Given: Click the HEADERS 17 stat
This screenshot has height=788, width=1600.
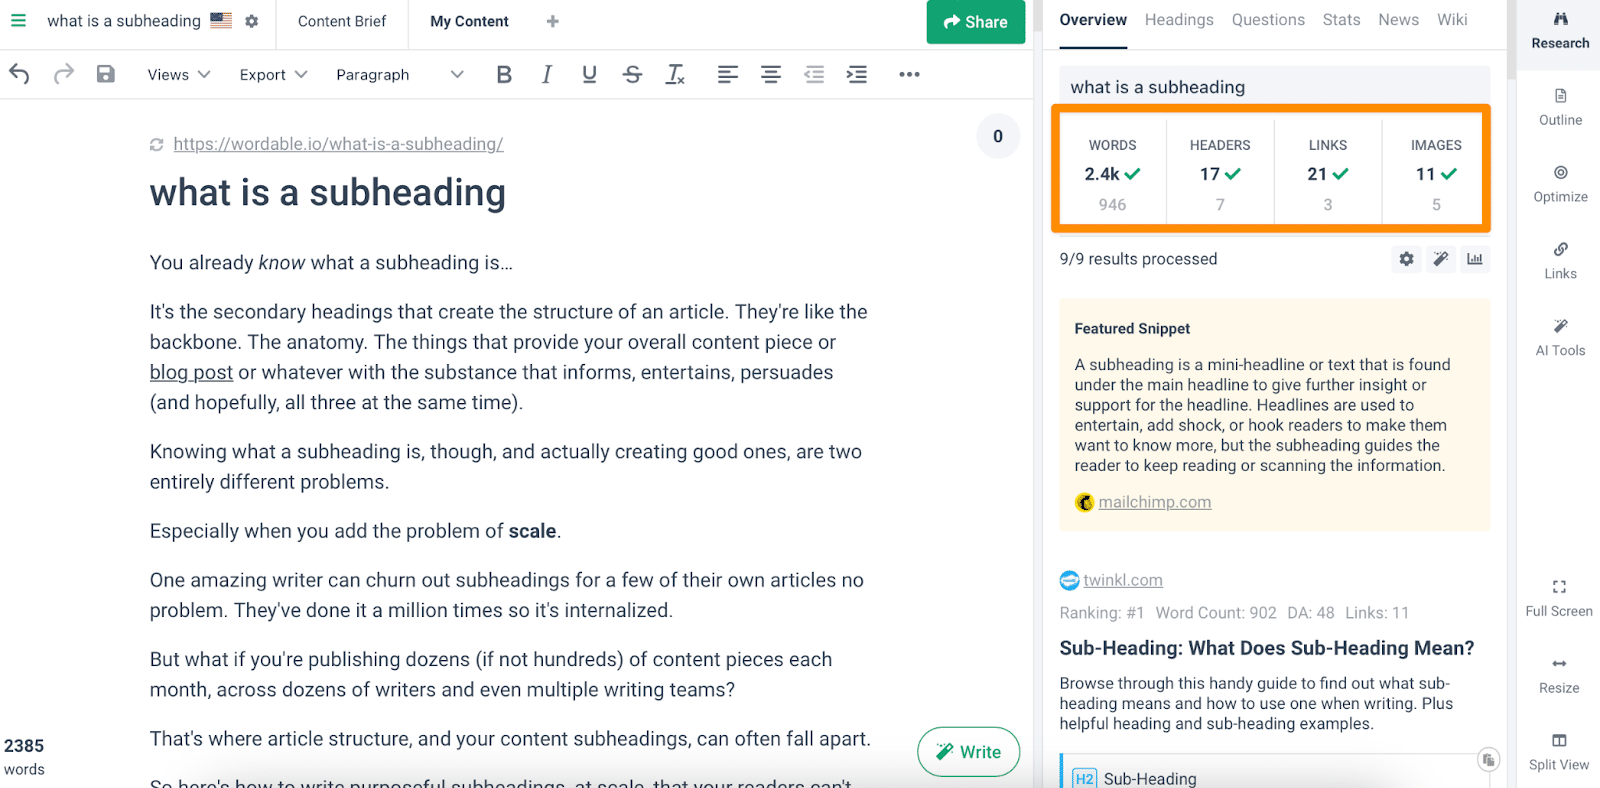Looking at the screenshot, I should click(1220, 173).
